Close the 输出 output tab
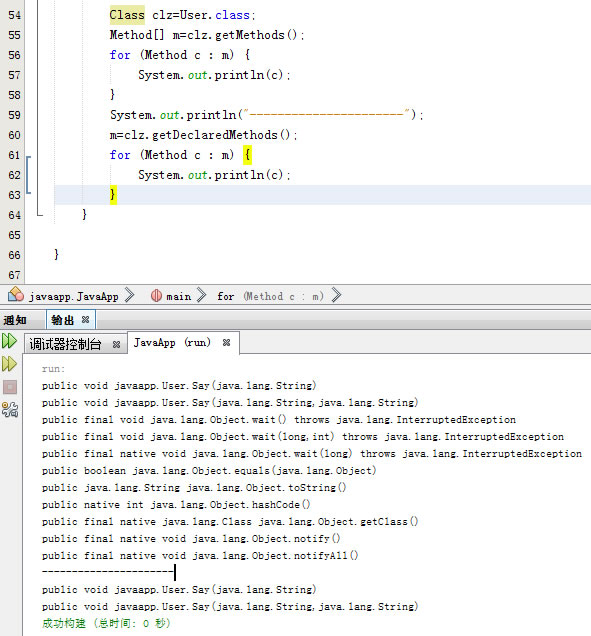This screenshot has width=591, height=636. click(85, 320)
